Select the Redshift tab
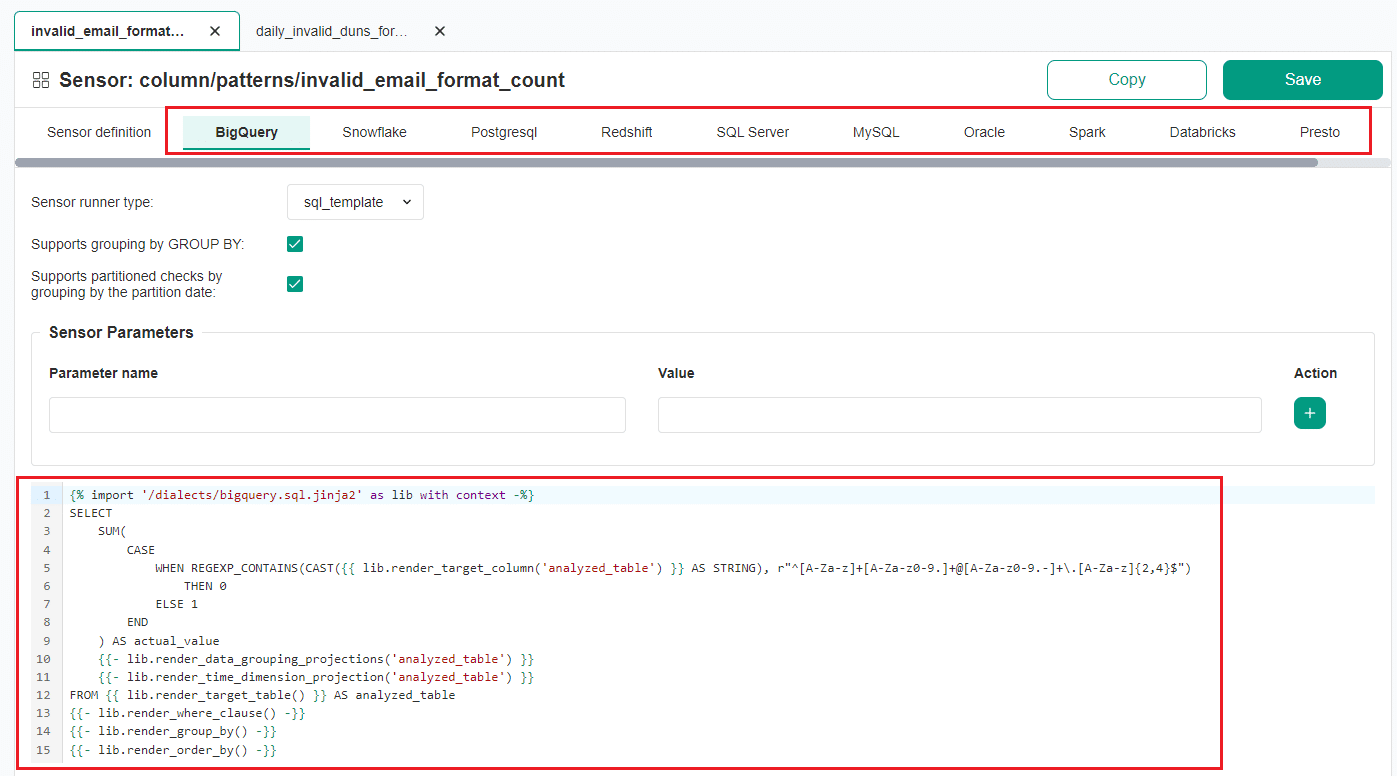Image resolution: width=1397 pixels, height=776 pixels. coord(627,132)
